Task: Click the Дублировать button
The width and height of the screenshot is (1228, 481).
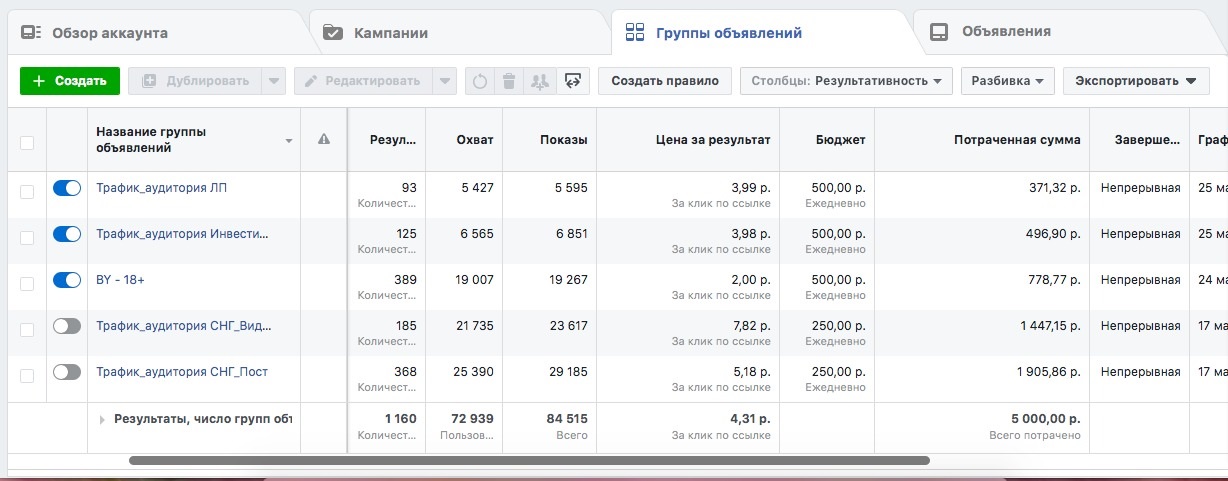Action: (195, 81)
